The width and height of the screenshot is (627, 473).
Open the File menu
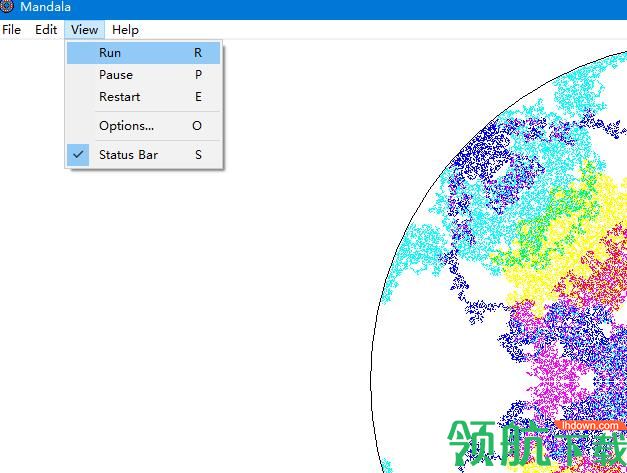[x=11, y=30]
